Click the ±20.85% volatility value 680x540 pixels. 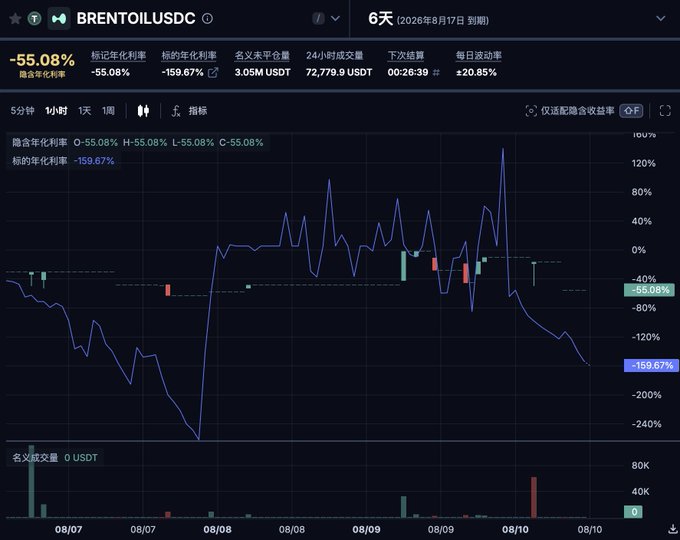coord(476,72)
